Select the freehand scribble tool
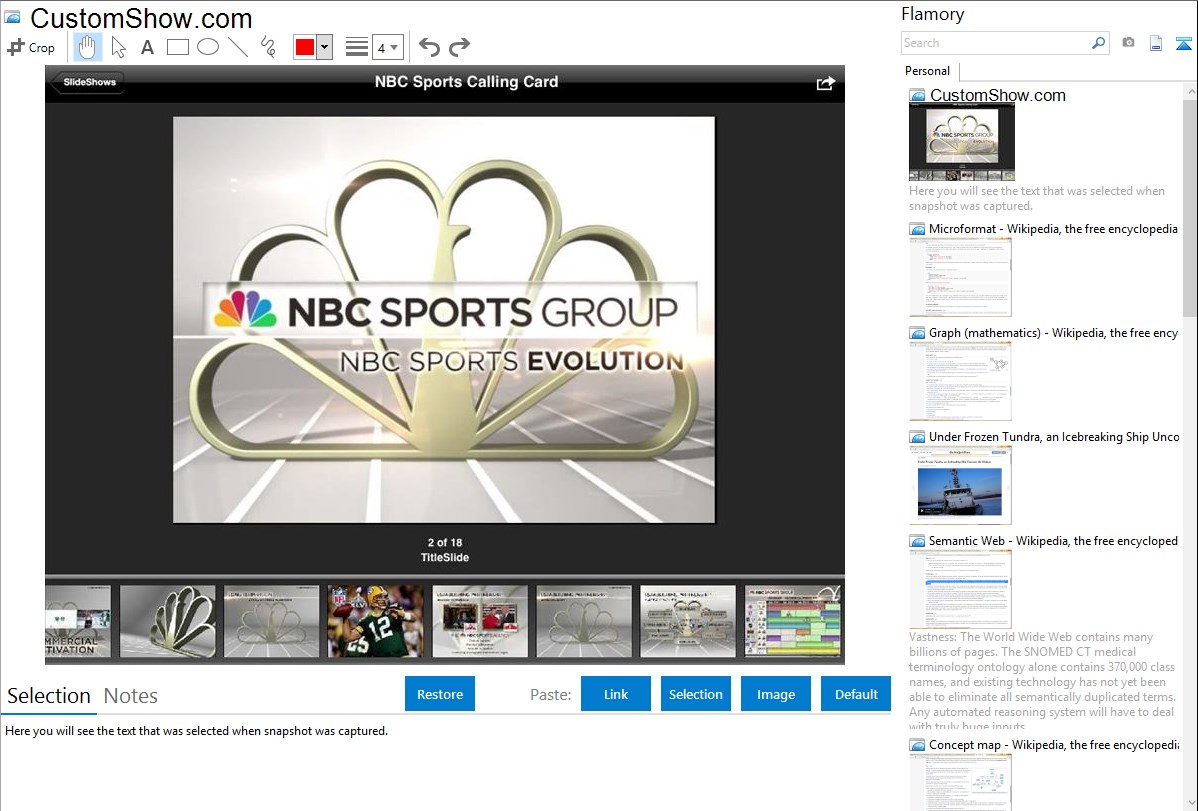Viewport: 1198px width, 811px height. click(x=268, y=47)
